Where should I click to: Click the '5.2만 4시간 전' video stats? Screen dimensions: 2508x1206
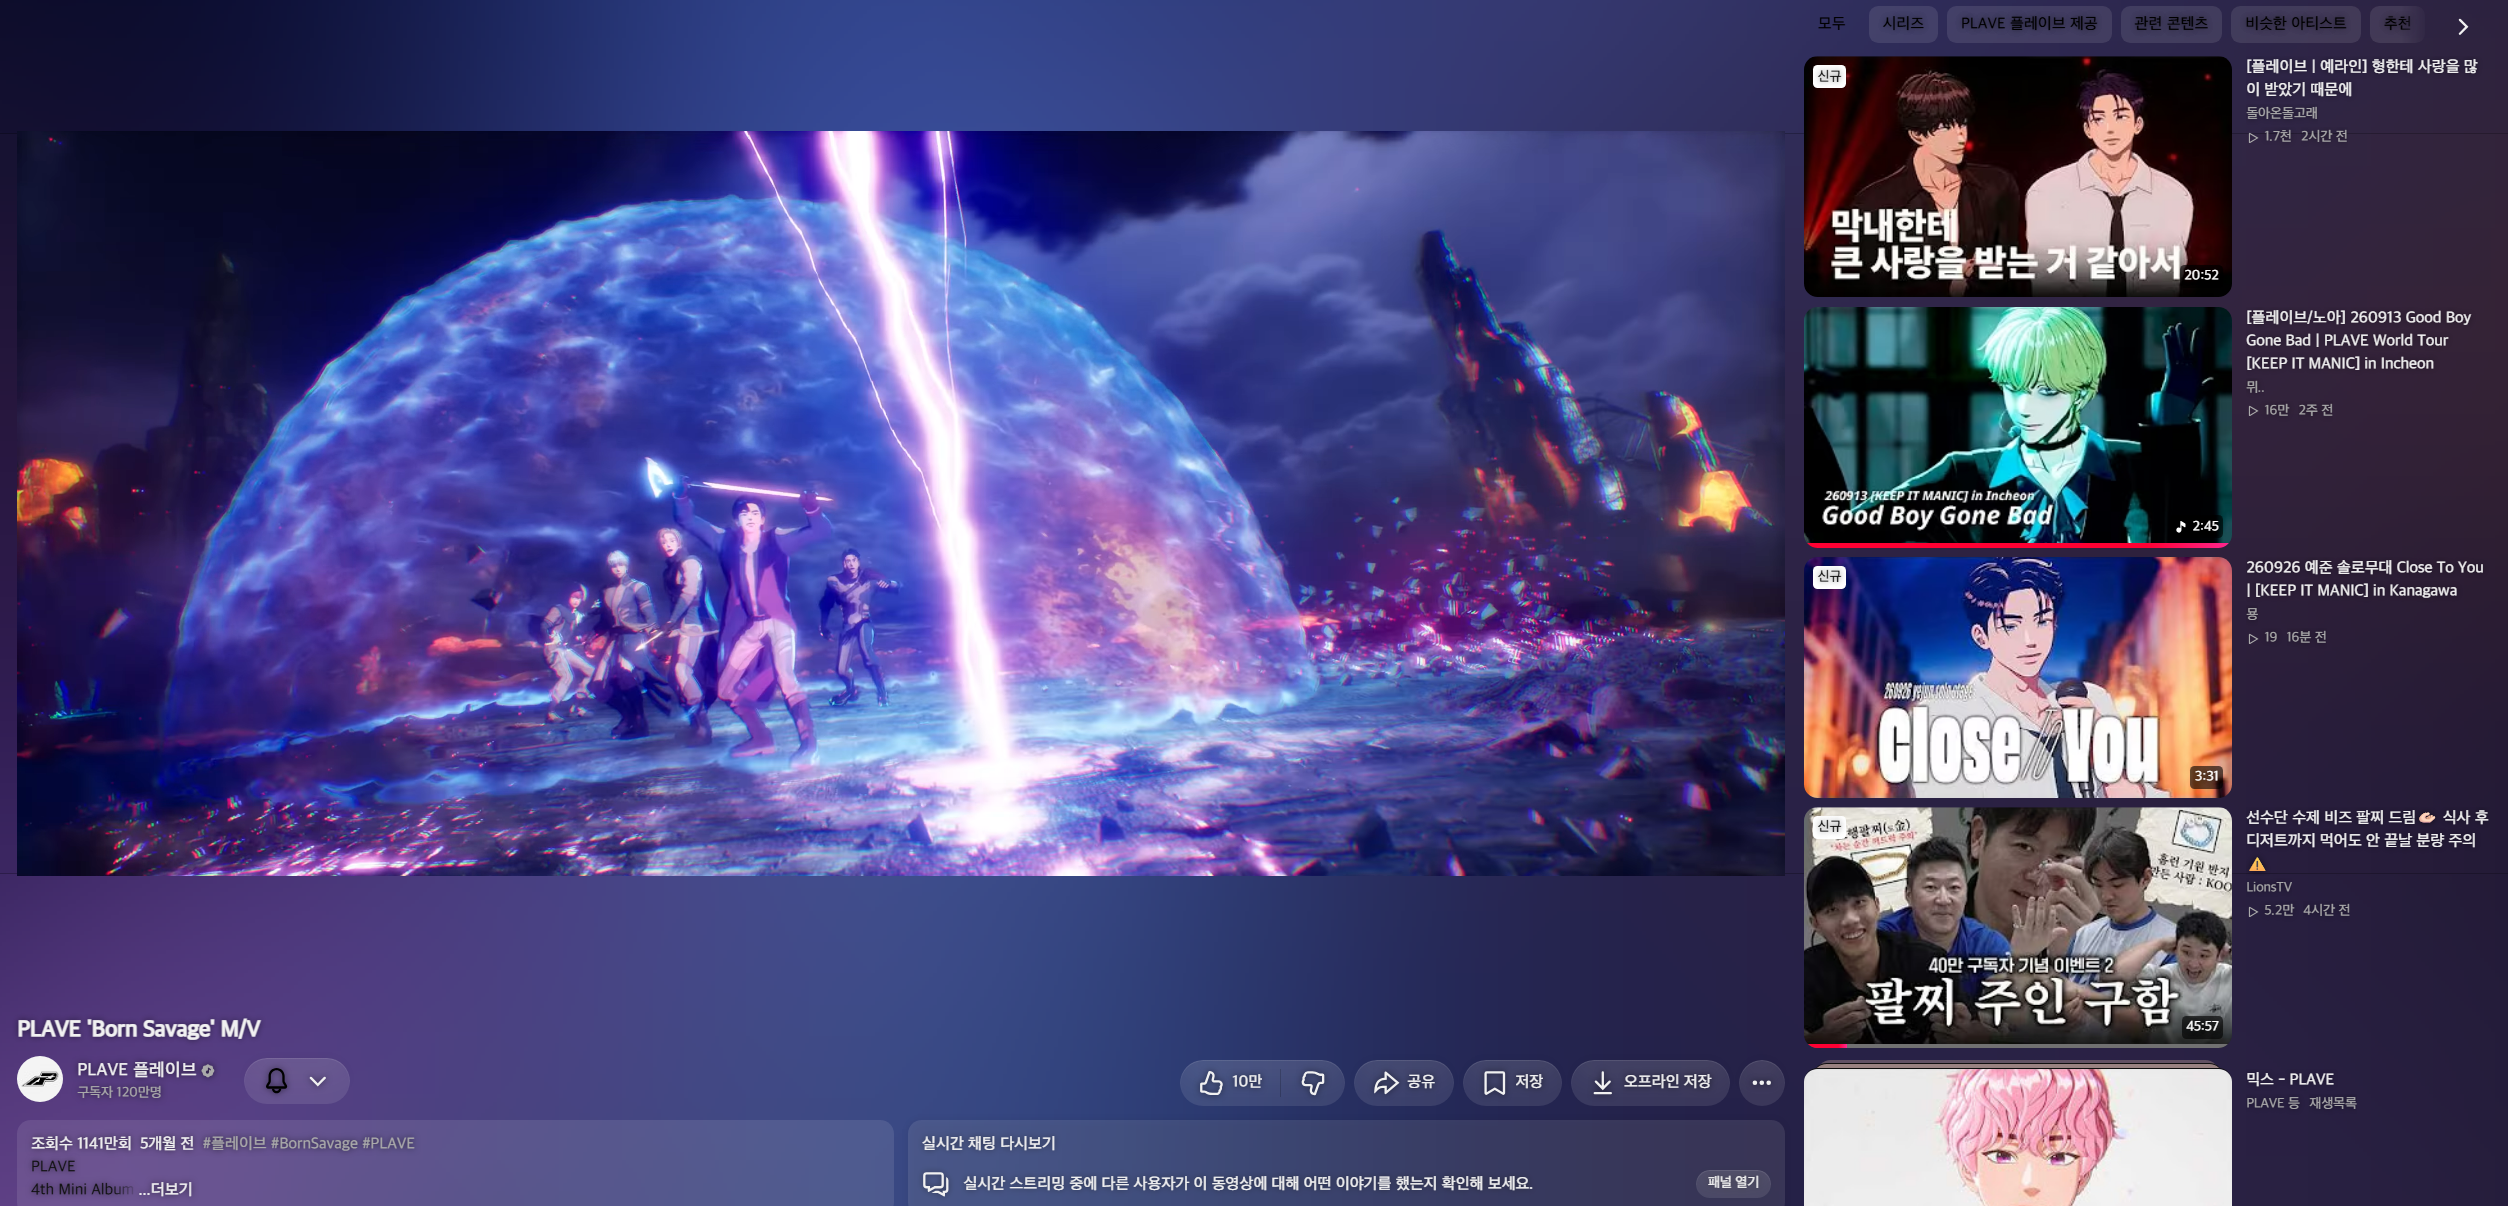(x=2299, y=910)
